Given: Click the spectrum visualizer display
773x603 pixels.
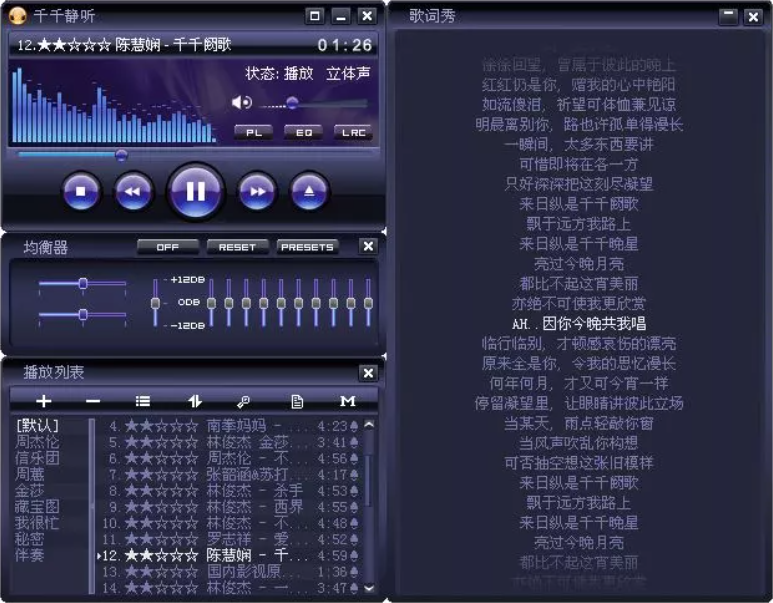Looking at the screenshot, I should tap(114, 104).
